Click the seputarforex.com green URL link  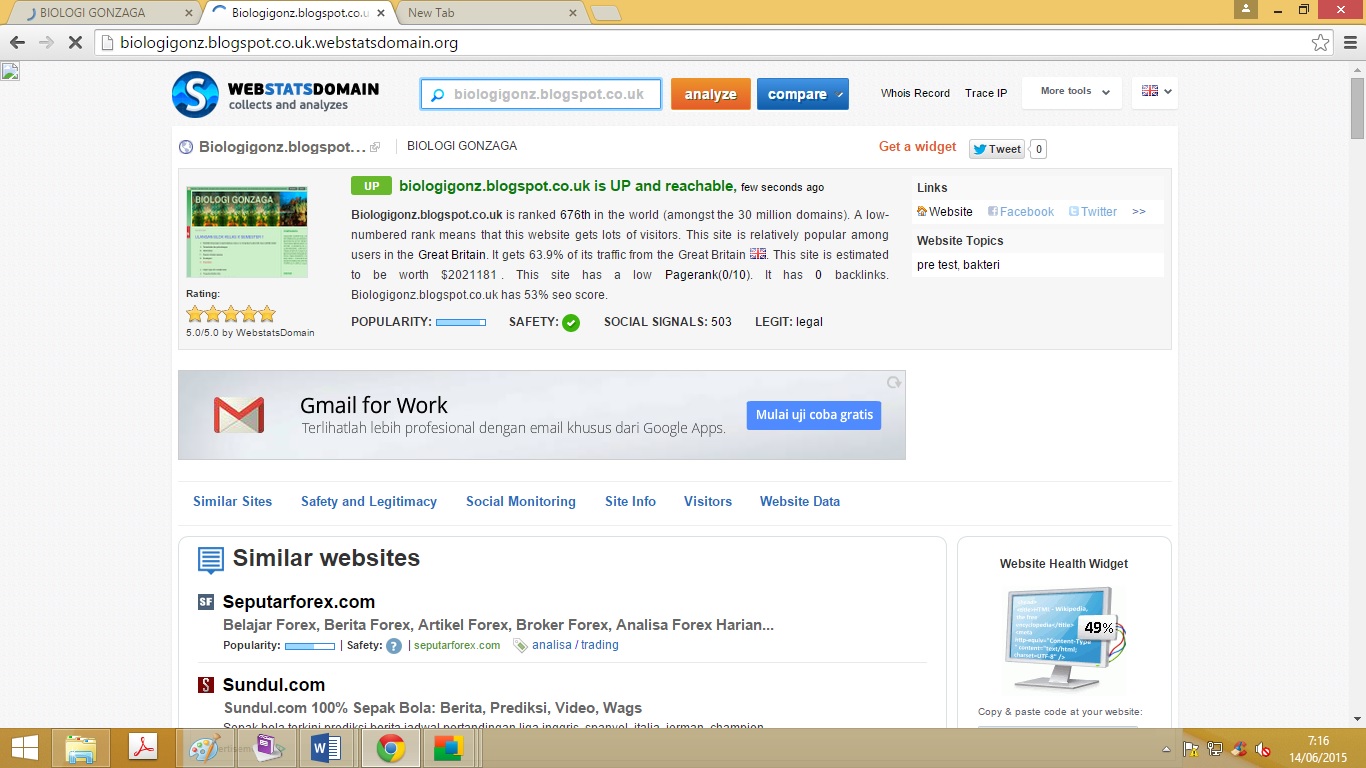click(457, 646)
